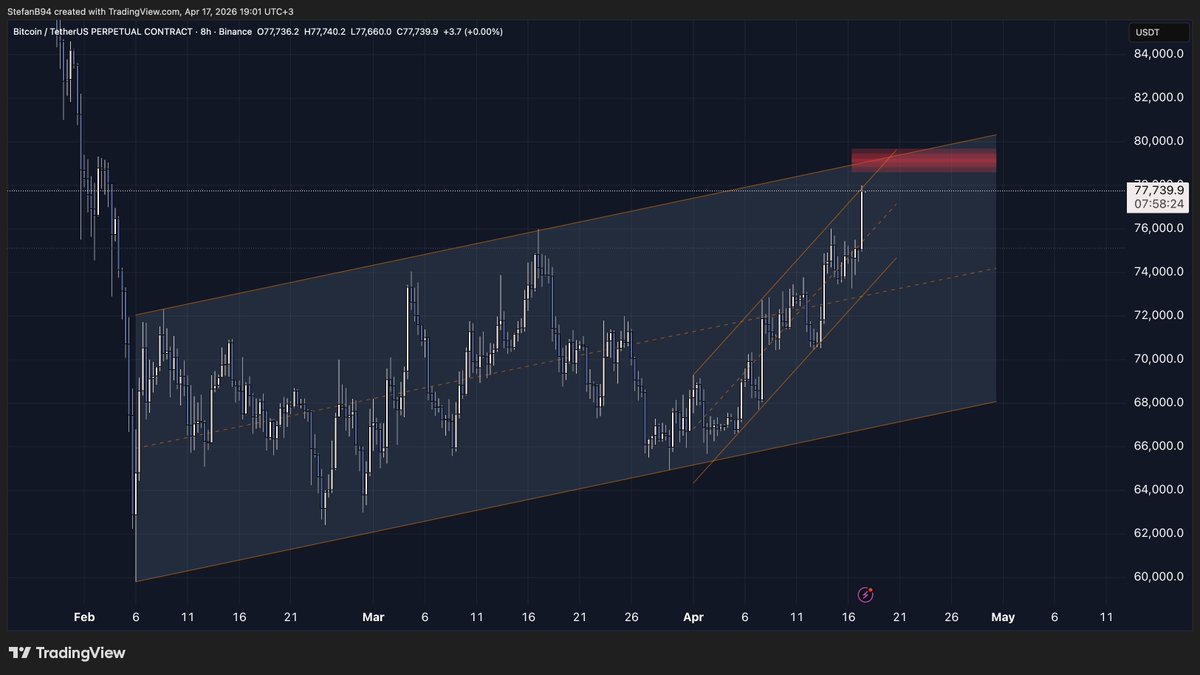This screenshot has width=1200, height=675.
Task: Click the Mar label on time axis
Action: click(373, 617)
